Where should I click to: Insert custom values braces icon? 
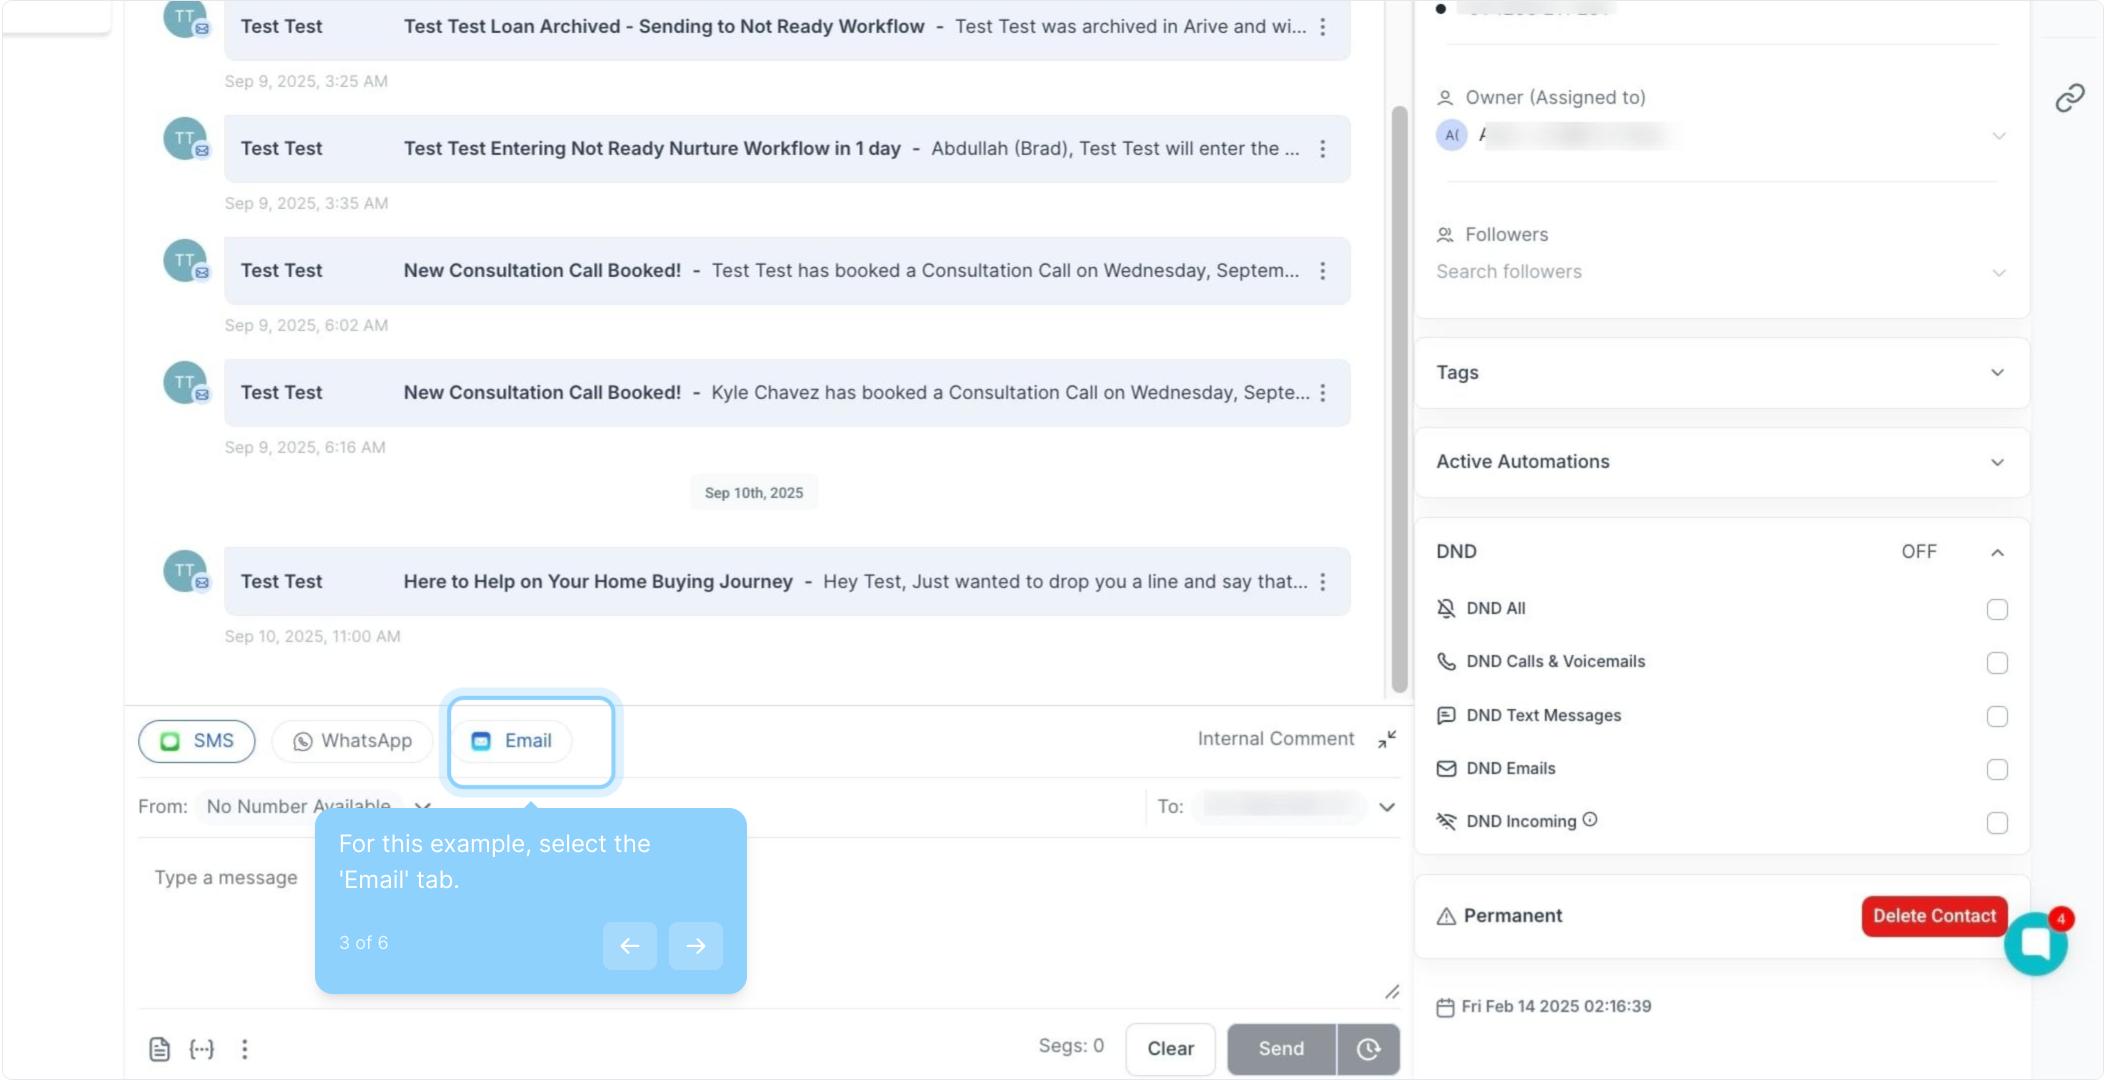202,1048
